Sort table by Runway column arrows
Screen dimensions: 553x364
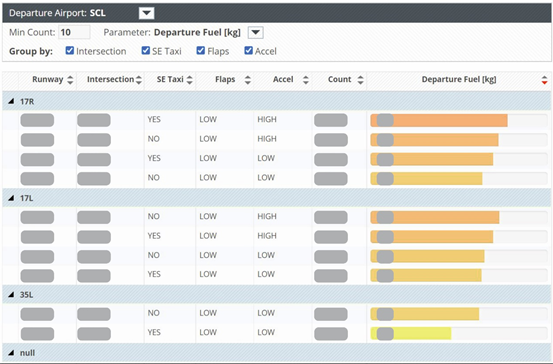tap(70, 80)
